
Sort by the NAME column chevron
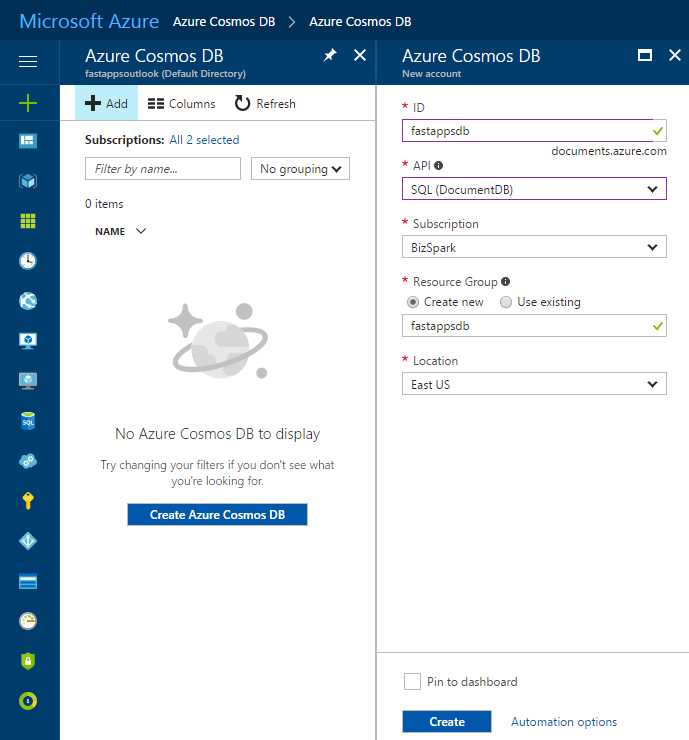click(141, 231)
